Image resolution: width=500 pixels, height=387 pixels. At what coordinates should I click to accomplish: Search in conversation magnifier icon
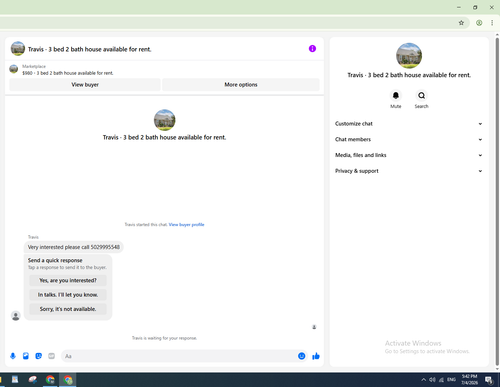422,96
